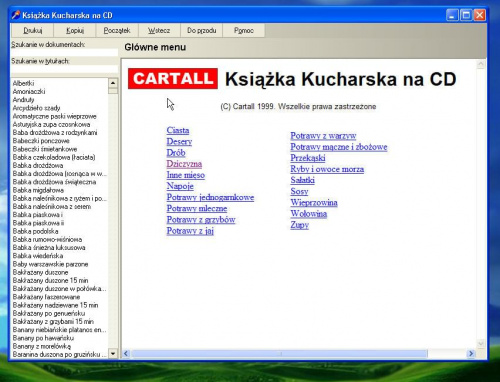Select Babka podolska recipe
This screenshot has width=500, height=382.
click(x=35, y=231)
